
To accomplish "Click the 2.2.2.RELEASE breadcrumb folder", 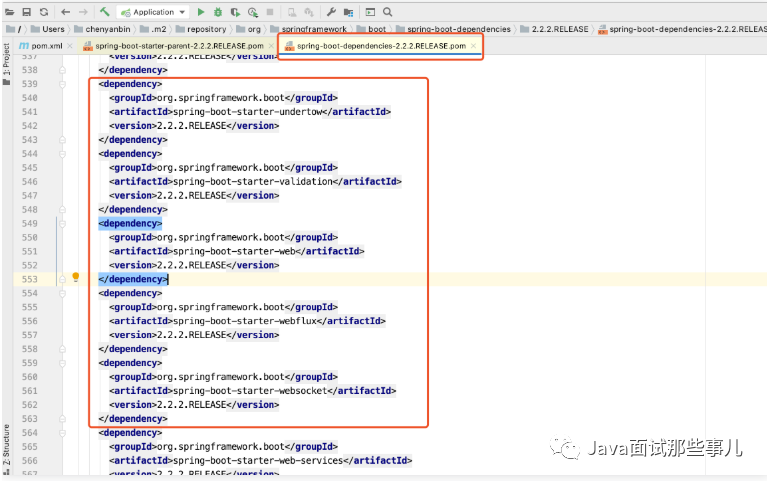I will (x=554, y=29).
